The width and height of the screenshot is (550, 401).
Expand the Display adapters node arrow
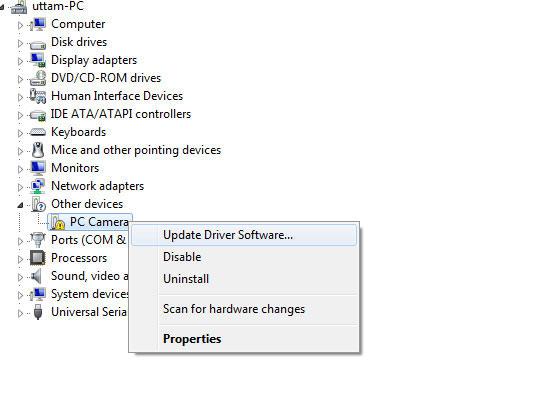[x=20, y=61]
